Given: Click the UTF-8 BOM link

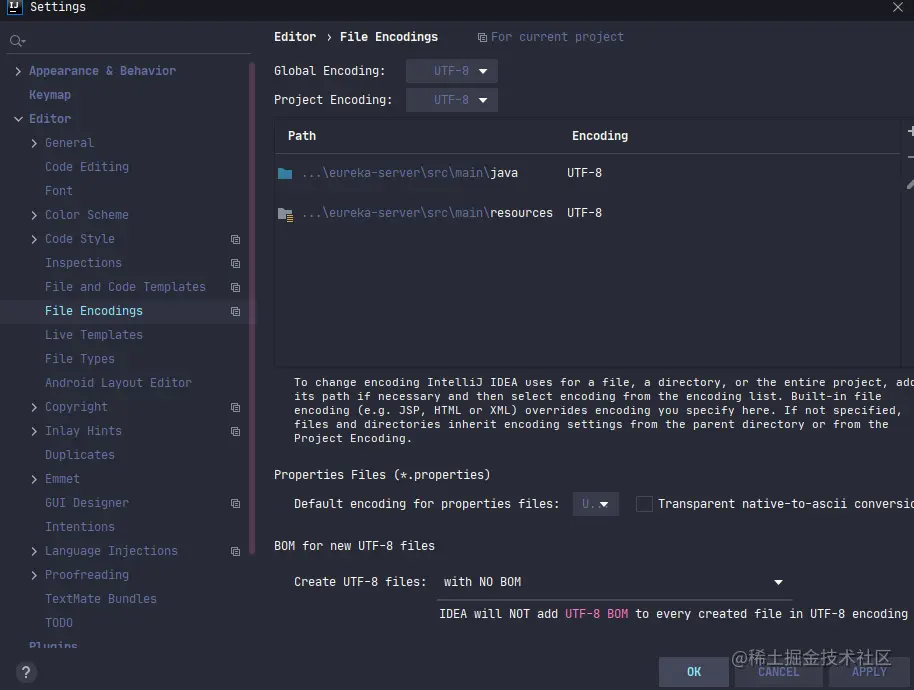Looking at the screenshot, I should [x=596, y=614].
